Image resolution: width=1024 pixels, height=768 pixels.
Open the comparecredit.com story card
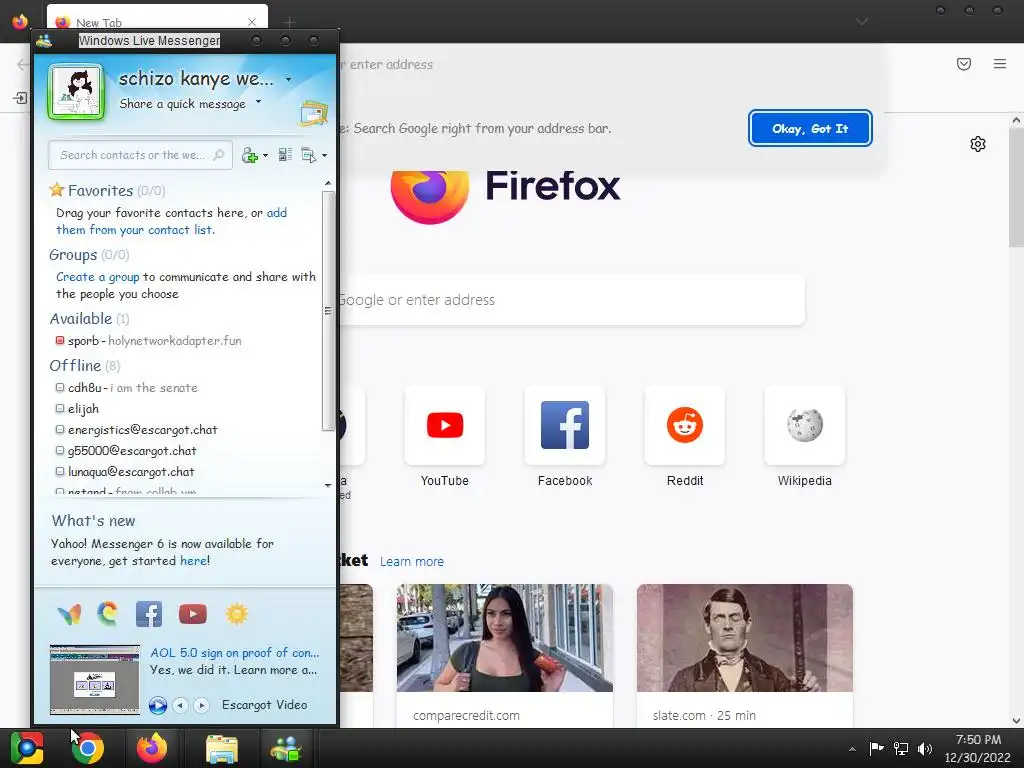tap(505, 656)
